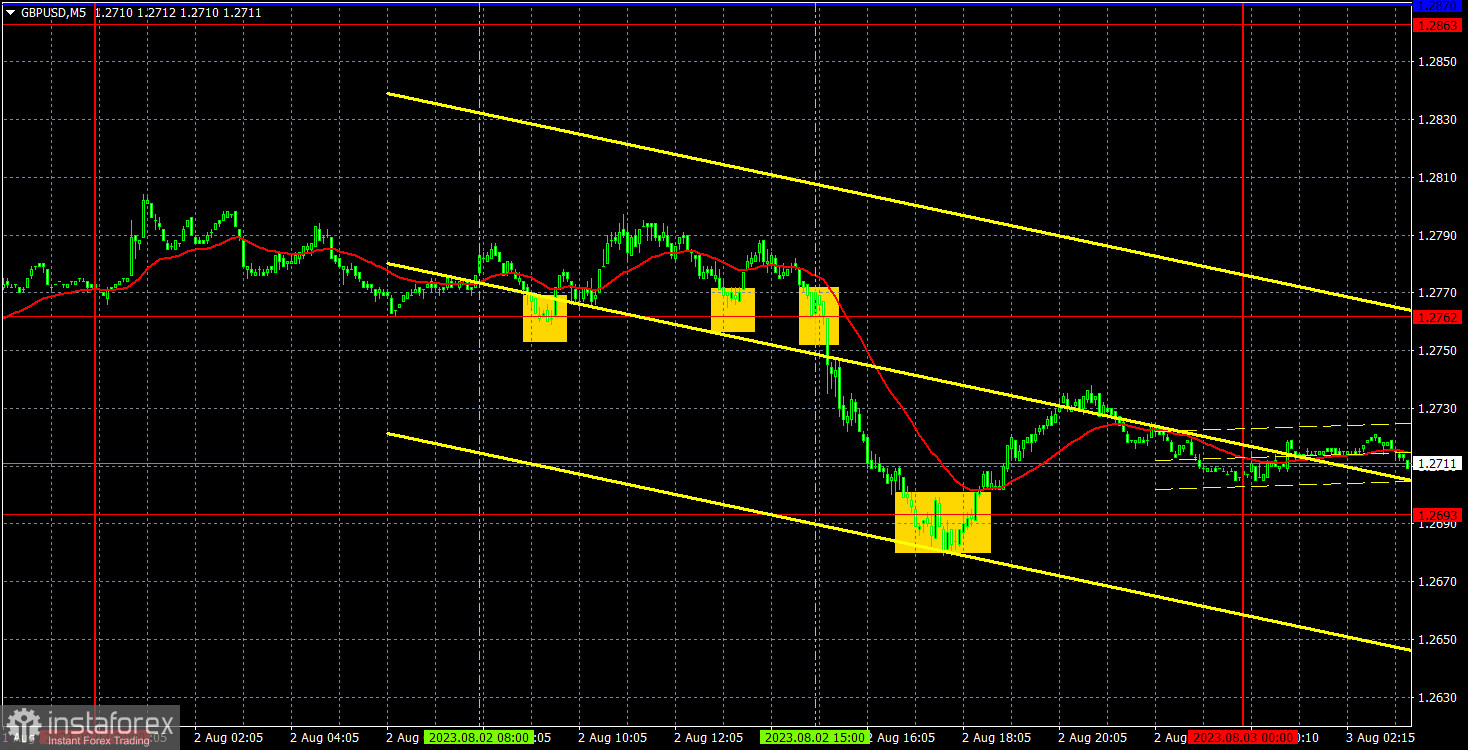
Task: Select the large yellow signal box near 1.2693
Action: click(x=943, y=522)
